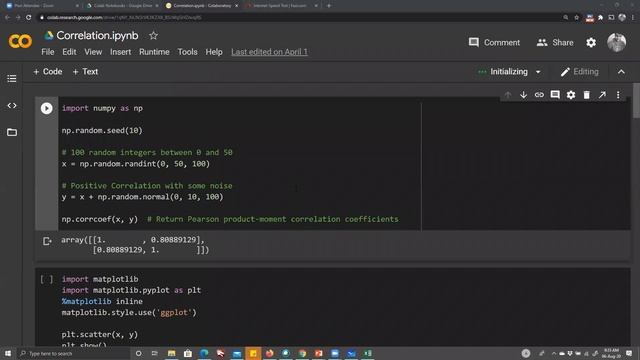
Task: Open the Files sidebar panel
Action: pyautogui.click(x=12, y=132)
